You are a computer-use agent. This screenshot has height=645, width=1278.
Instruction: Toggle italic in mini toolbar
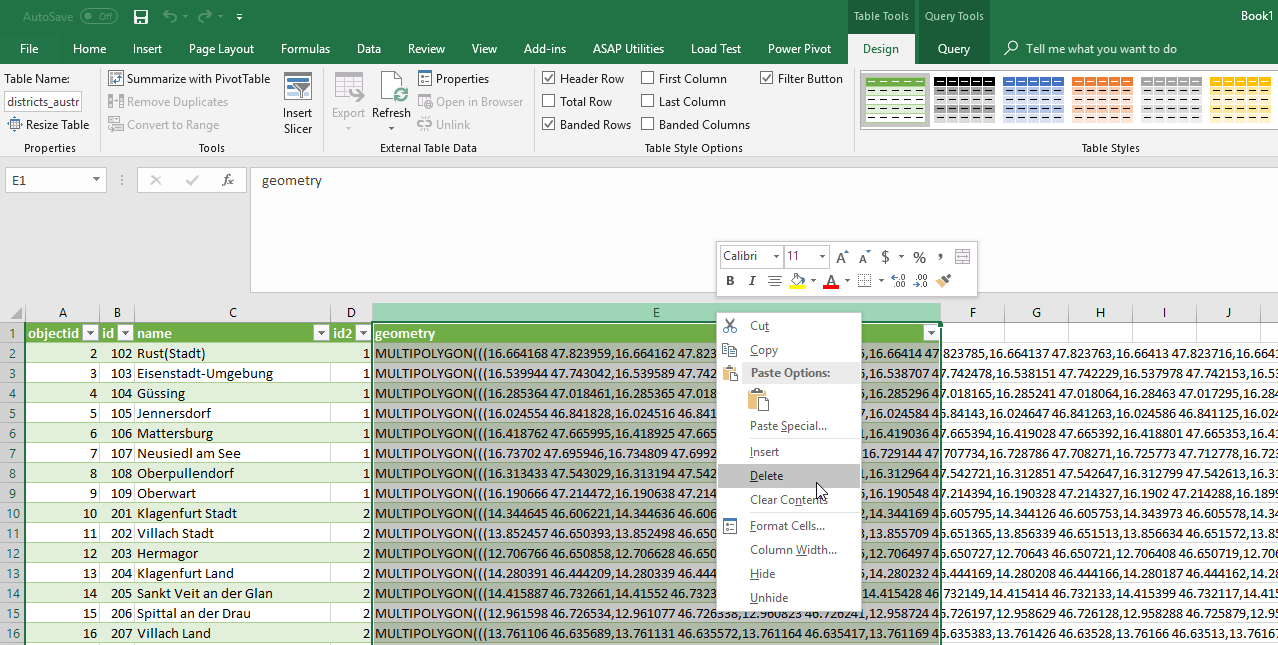752,281
